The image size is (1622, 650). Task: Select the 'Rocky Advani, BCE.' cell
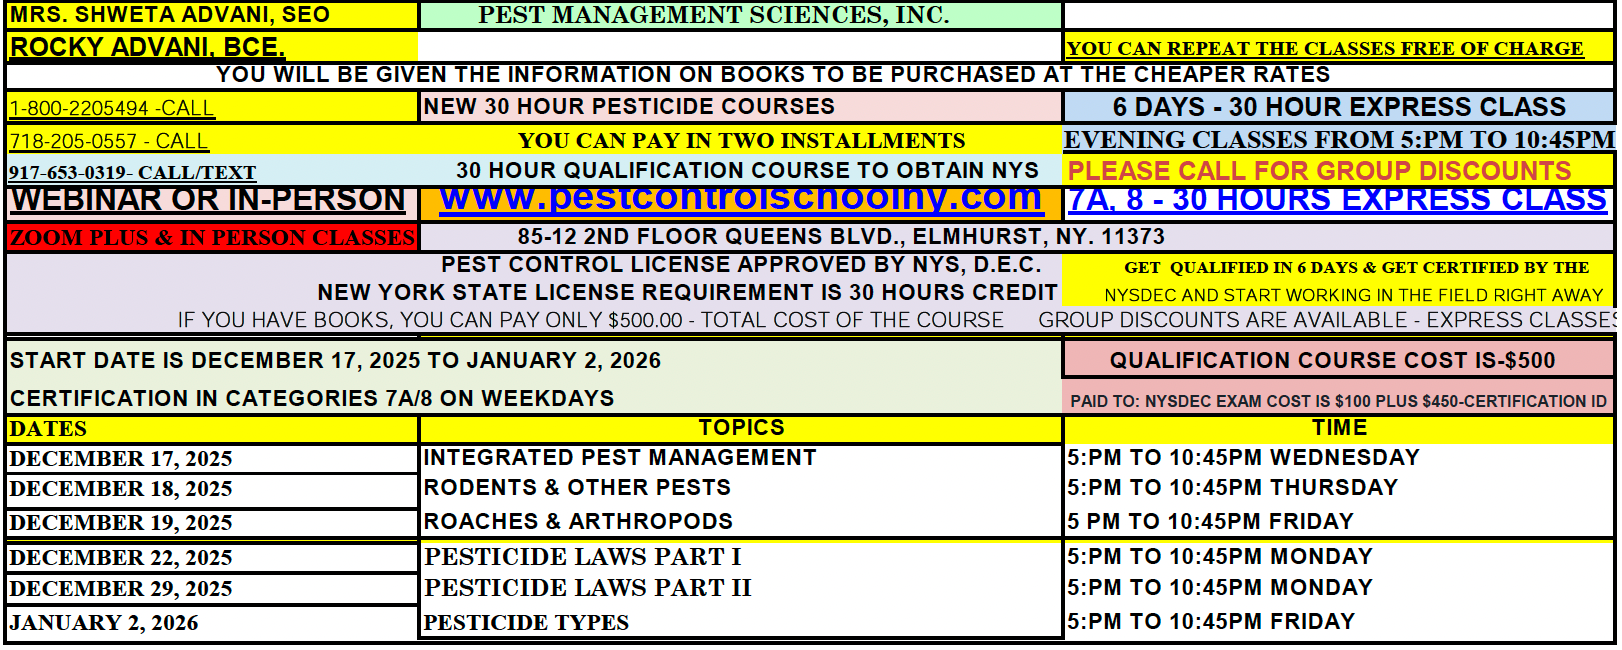click(x=212, y=46)
